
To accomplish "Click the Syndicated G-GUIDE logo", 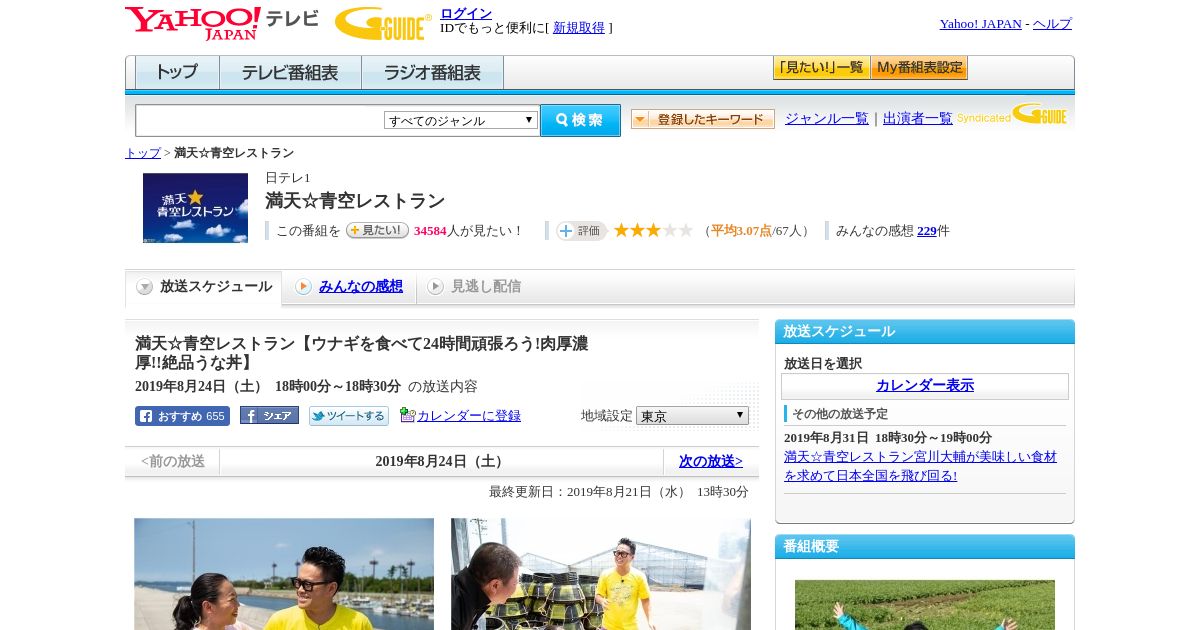I will coord(1012,114).
